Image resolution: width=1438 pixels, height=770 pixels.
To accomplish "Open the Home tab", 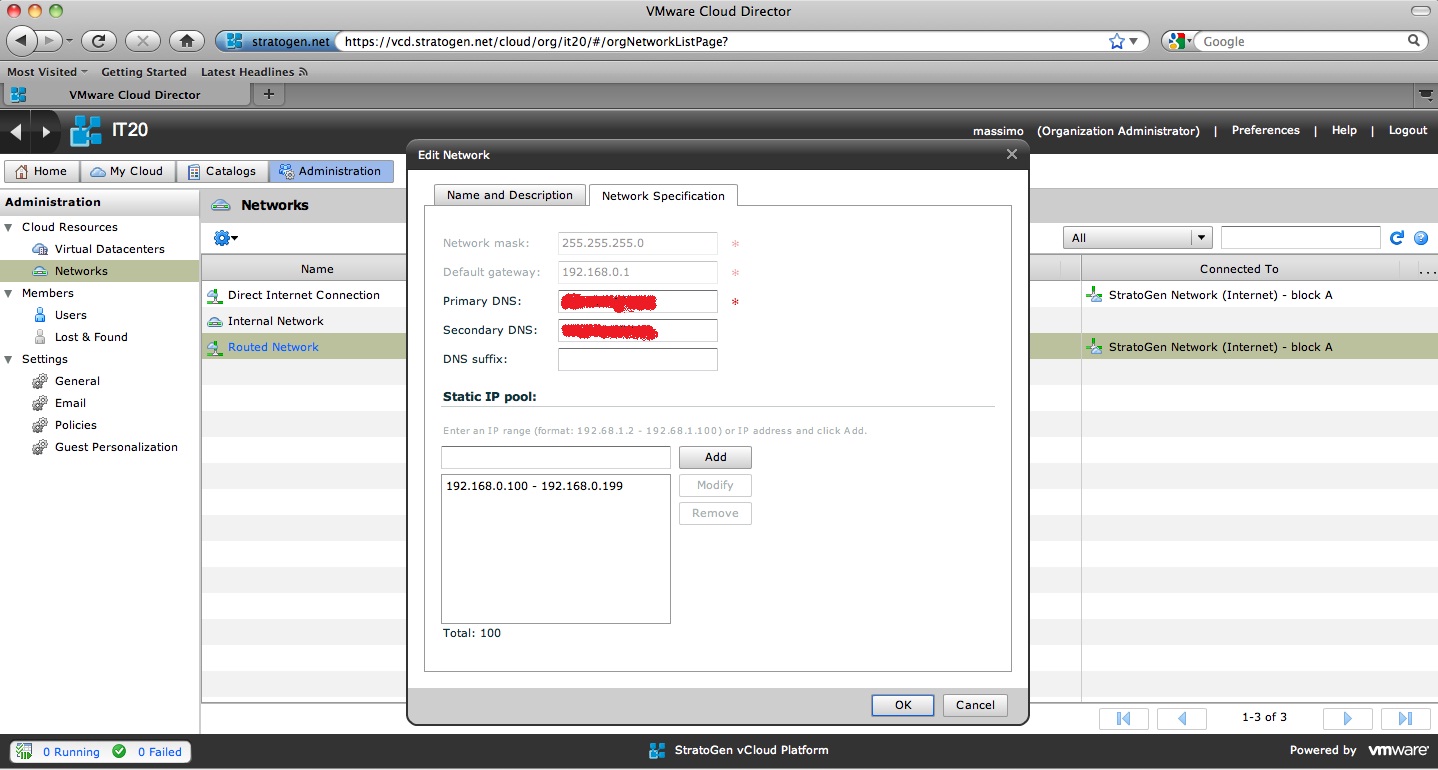I will click(41, 171).
